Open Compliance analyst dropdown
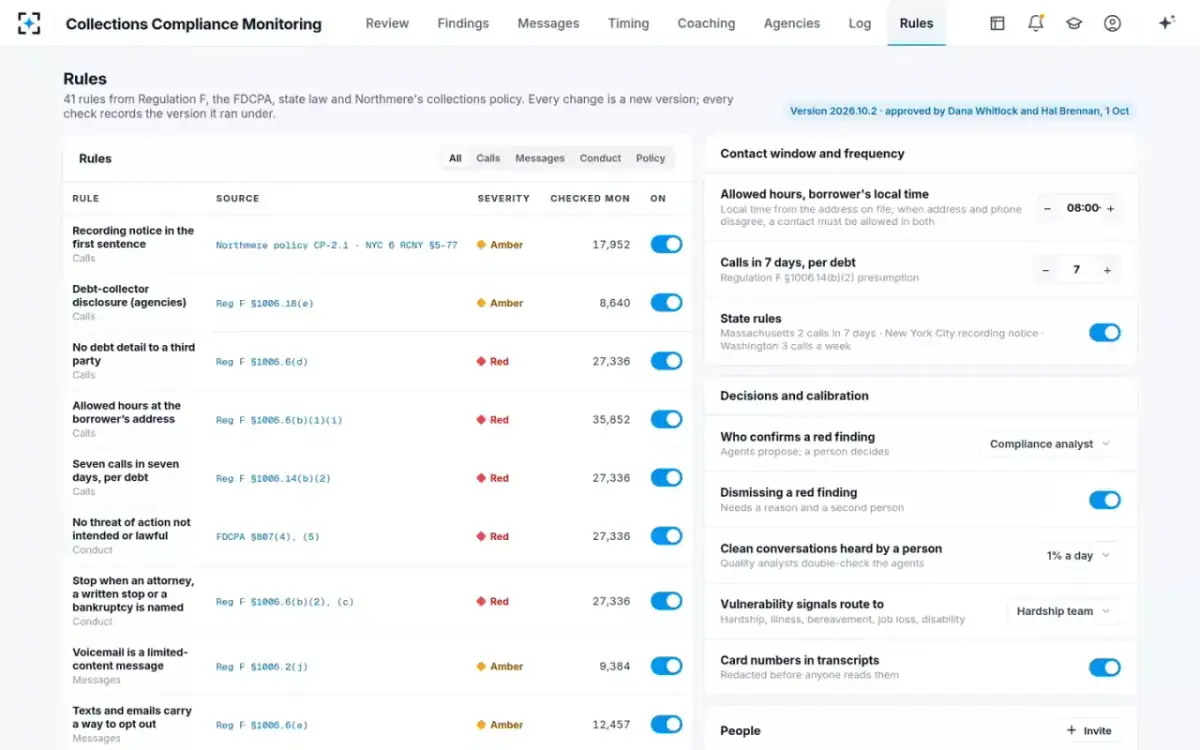Viewport: 1200px width, 750px height. 1050,444
